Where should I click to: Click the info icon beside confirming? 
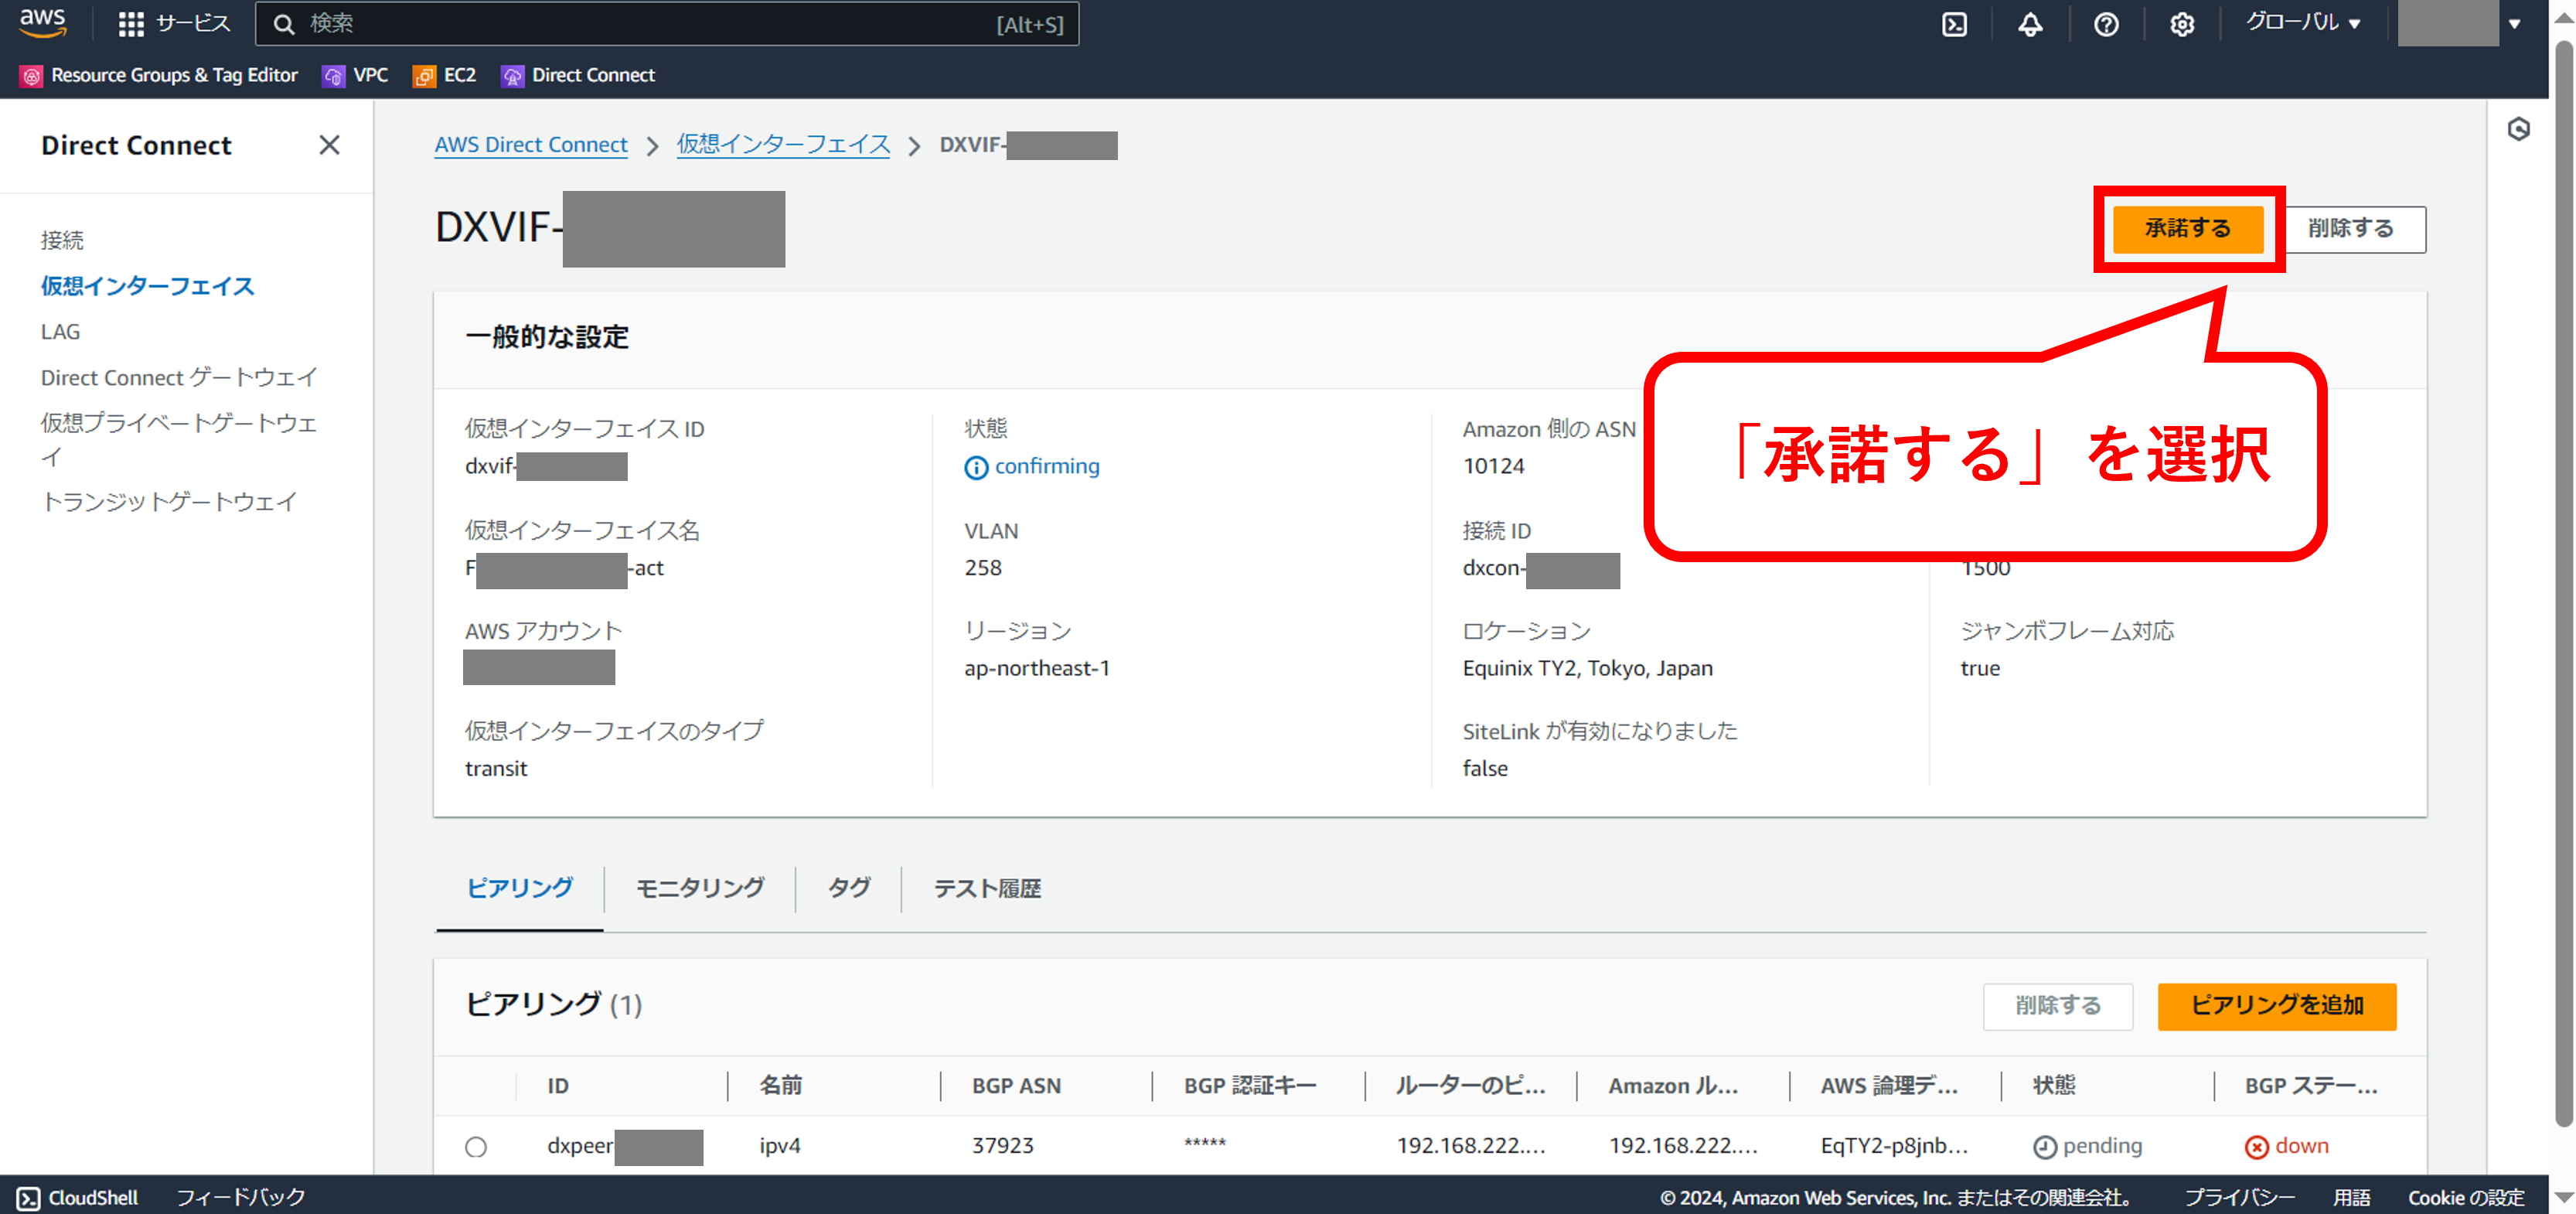(x=976, y=467)
